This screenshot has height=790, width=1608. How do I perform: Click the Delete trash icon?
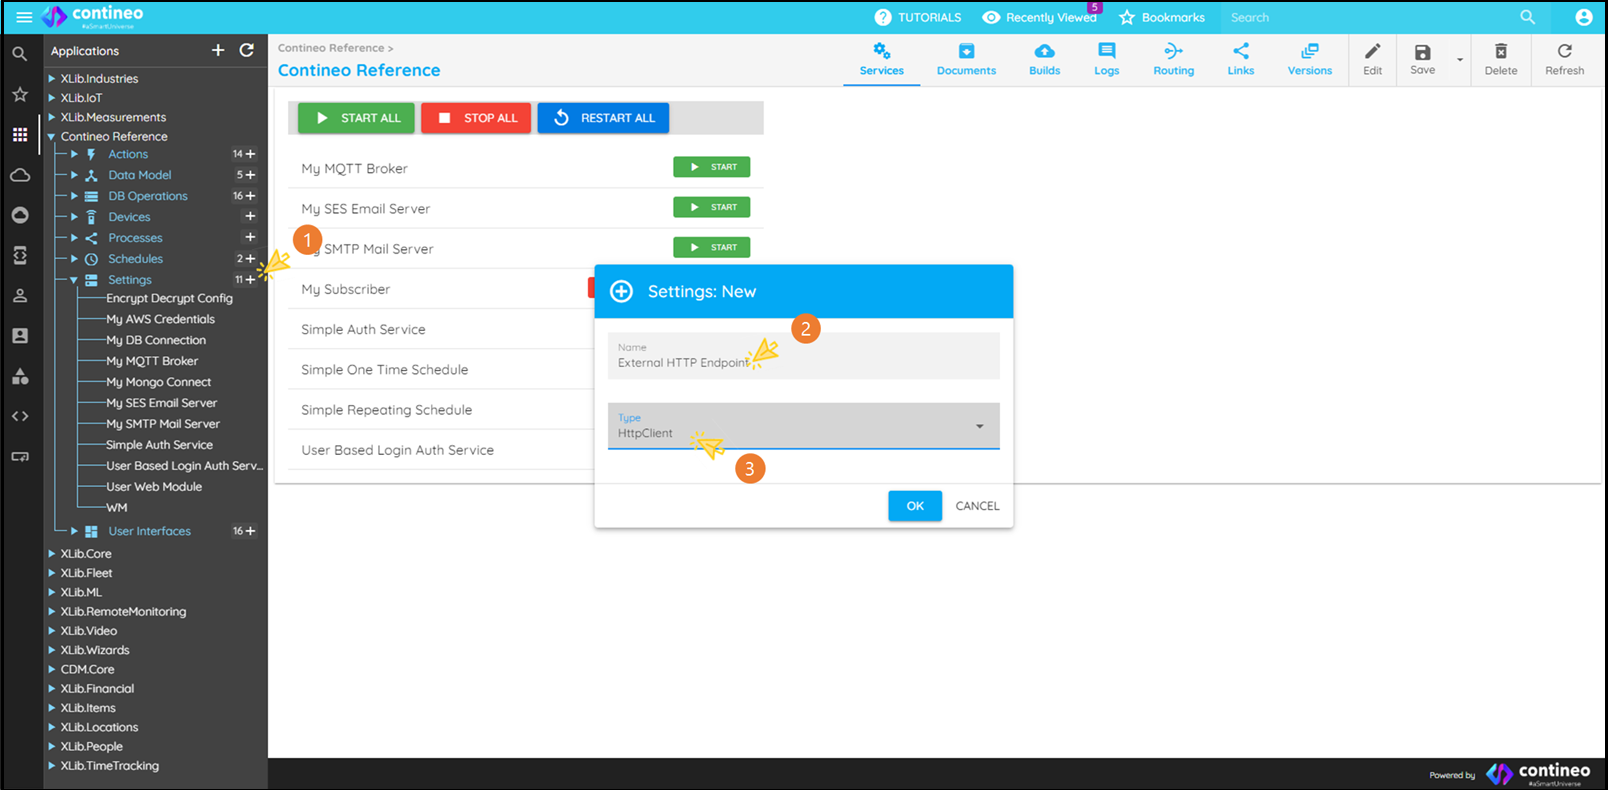[x=1501, y=60]
